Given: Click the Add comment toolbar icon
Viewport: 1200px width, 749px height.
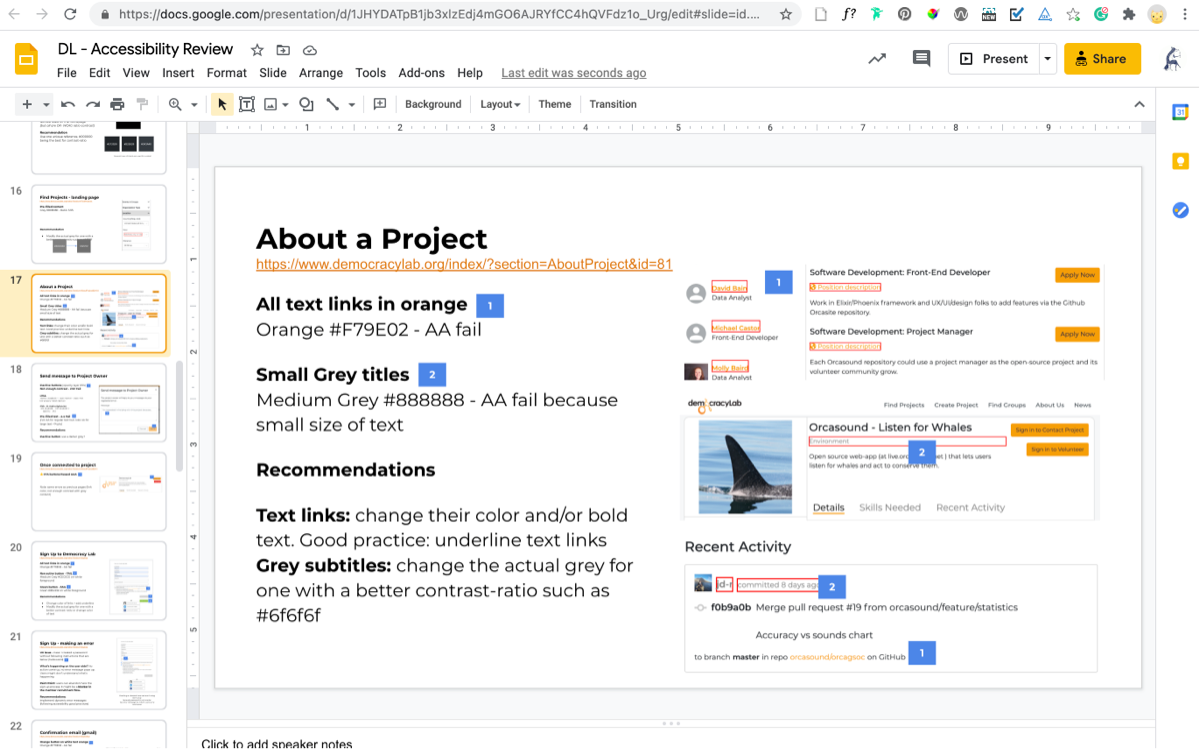Looking at the screenshot, I should tap(380, 104).
